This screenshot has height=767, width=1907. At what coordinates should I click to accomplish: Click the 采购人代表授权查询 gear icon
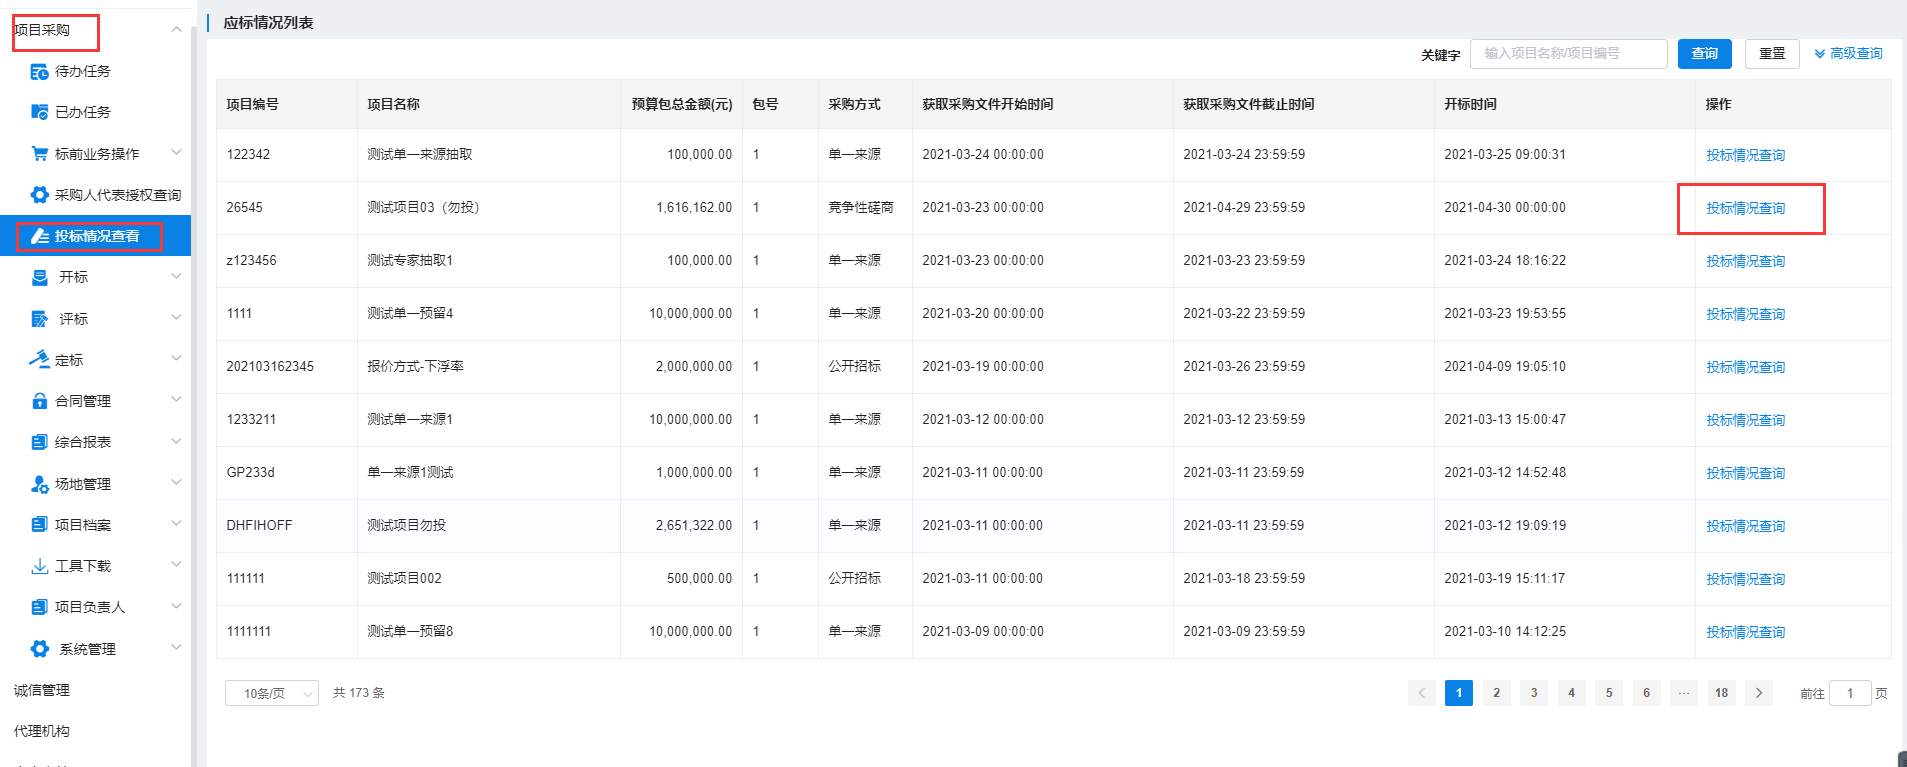(x=39, y=195)
